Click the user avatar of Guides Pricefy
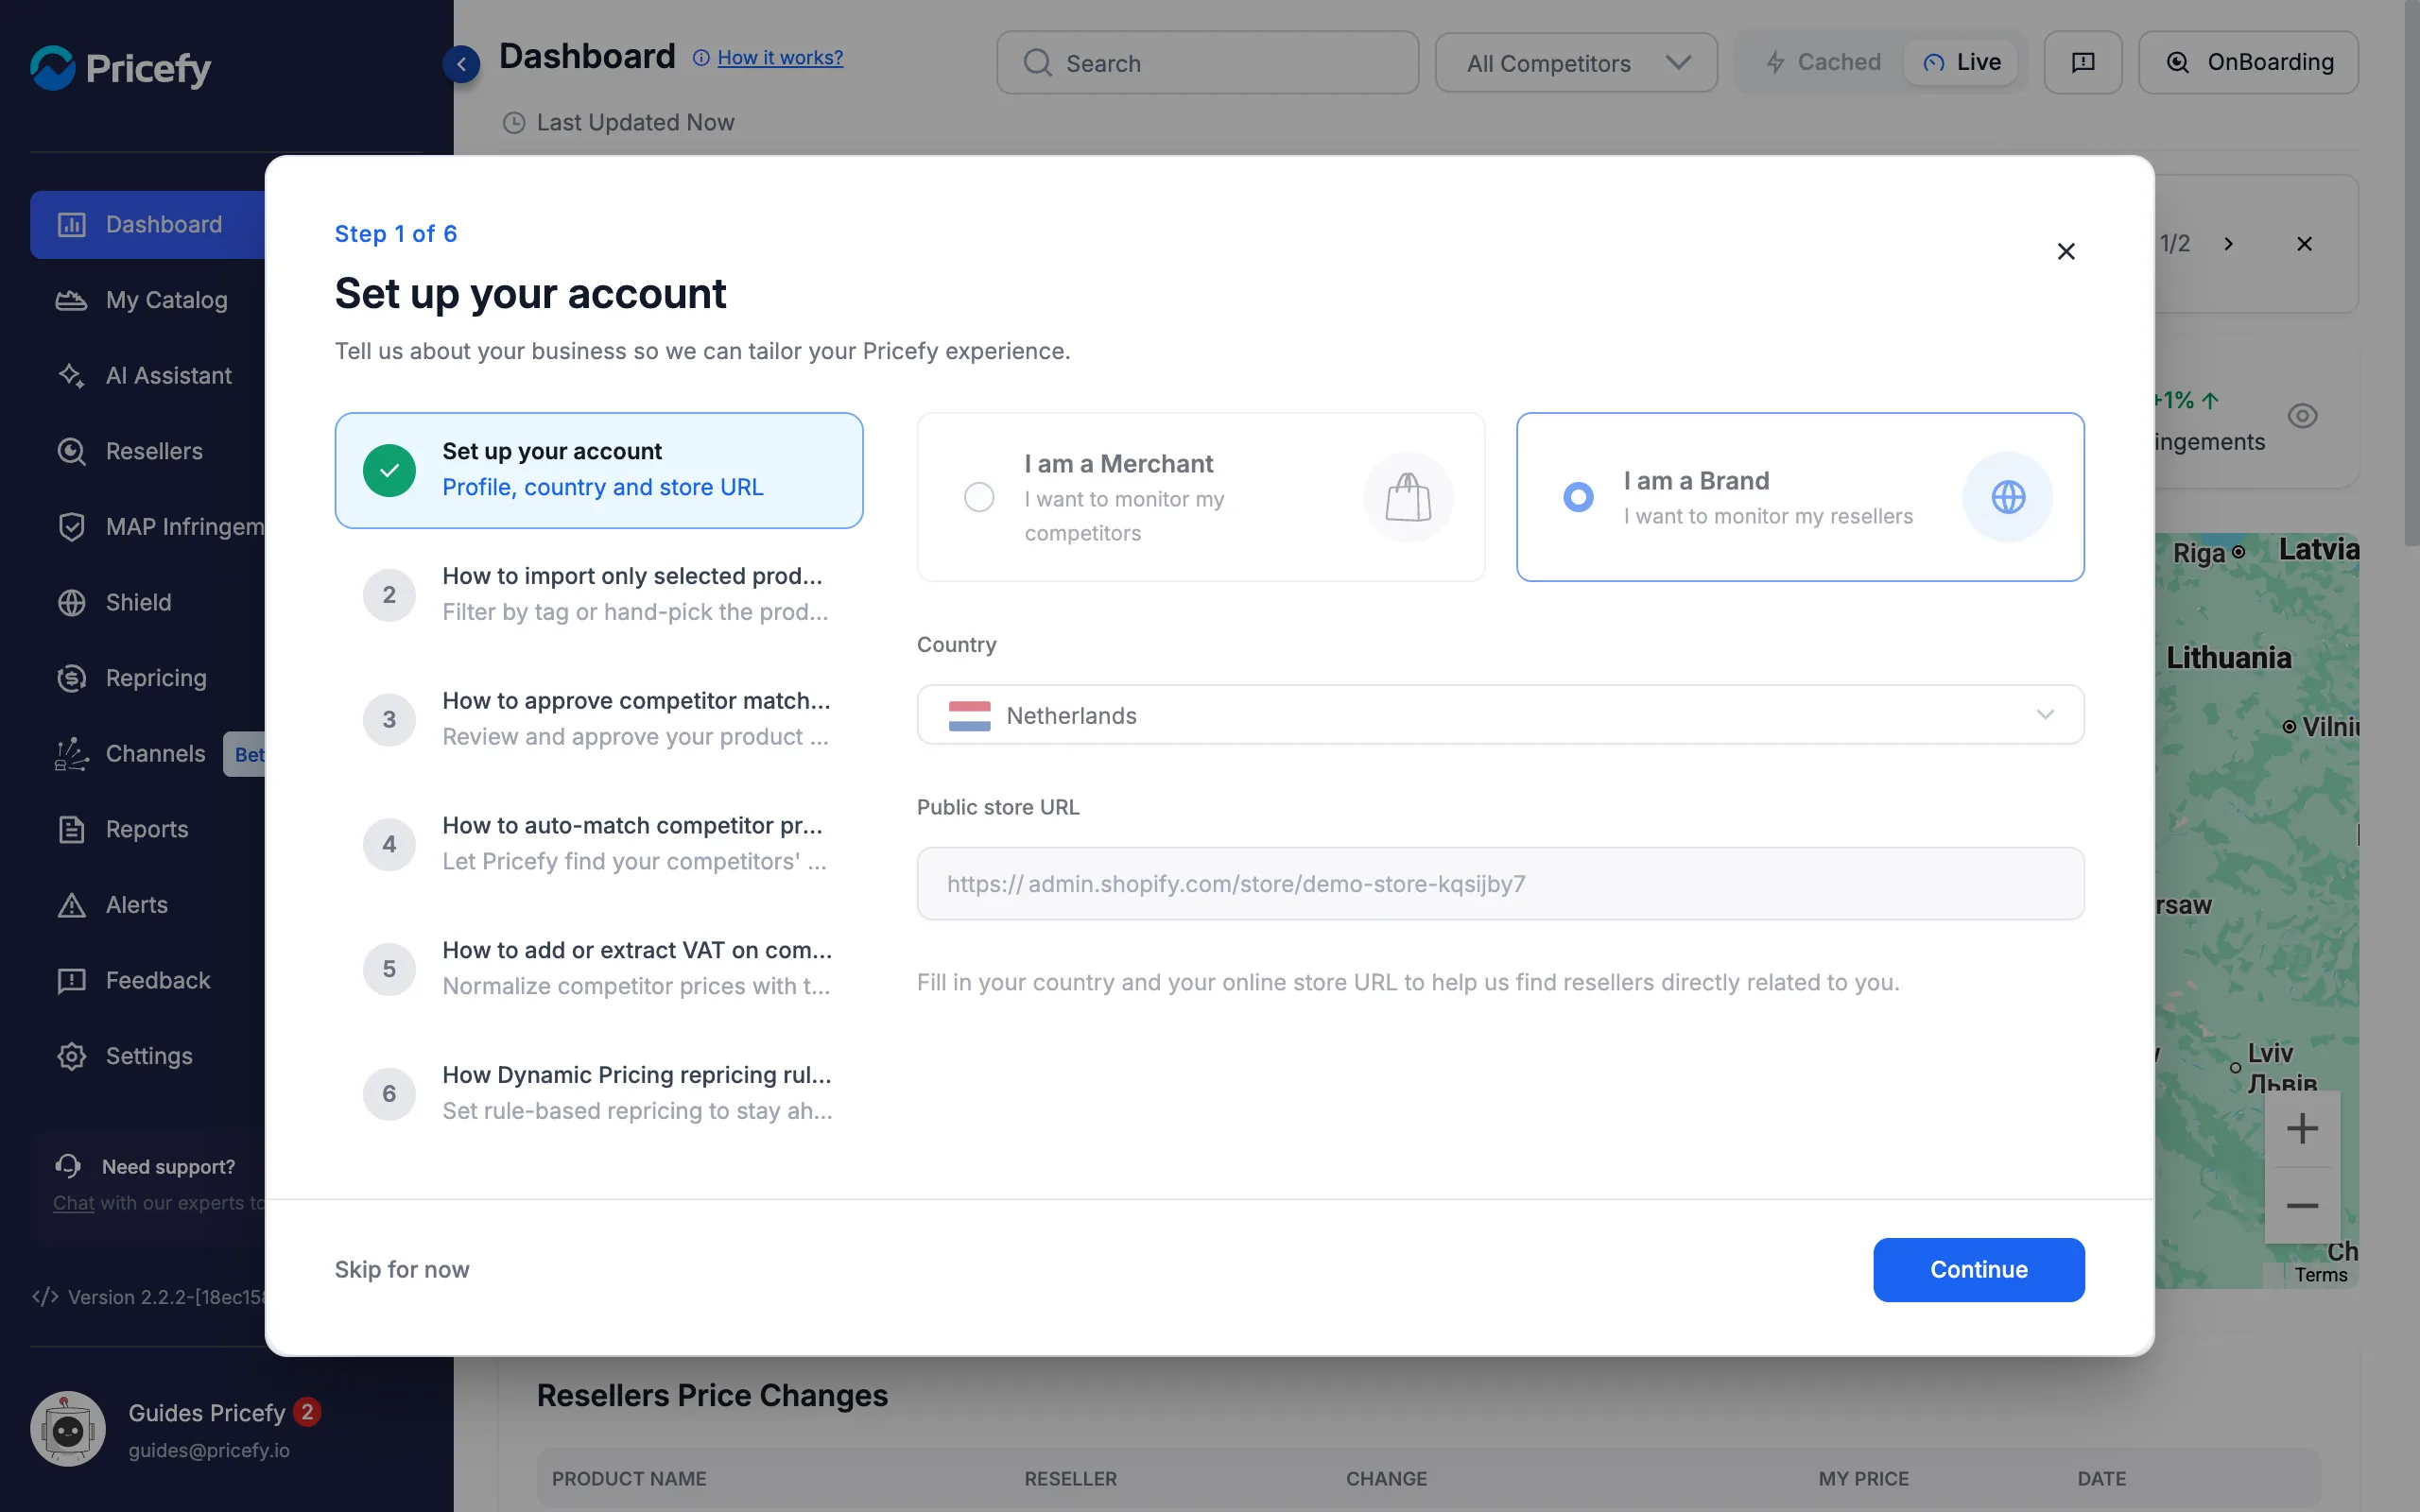Image resolution: width=2420 pixels, height=1512 pixels. 68,1430
